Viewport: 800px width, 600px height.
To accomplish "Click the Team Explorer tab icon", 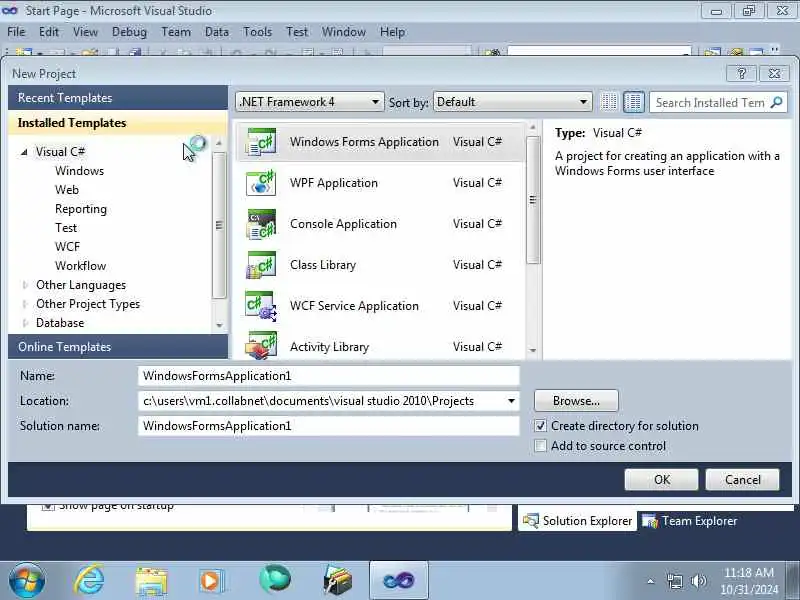I will (x=649, y=521).
